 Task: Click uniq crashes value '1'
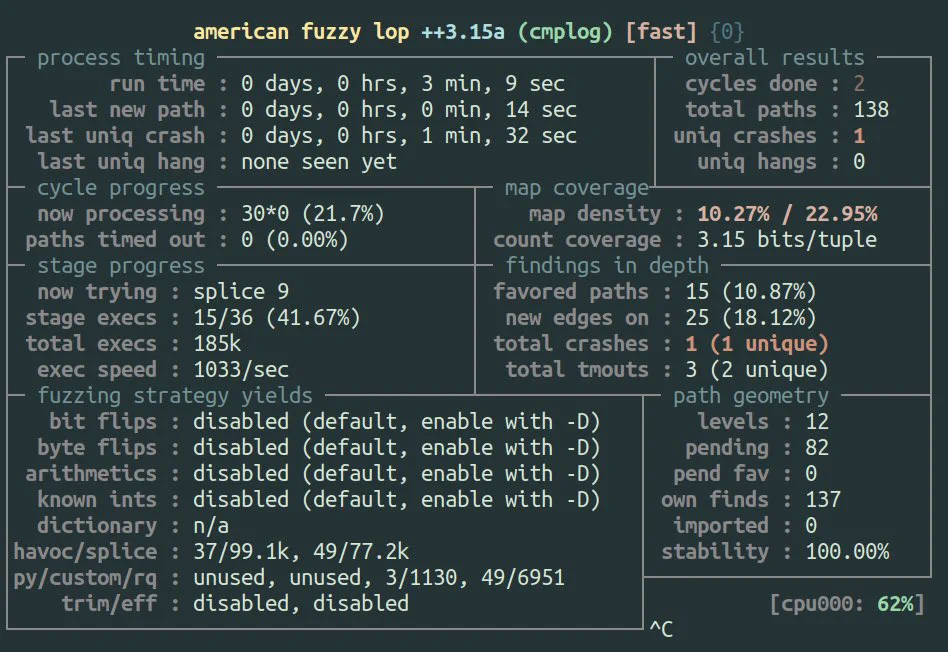click(859, 135)
